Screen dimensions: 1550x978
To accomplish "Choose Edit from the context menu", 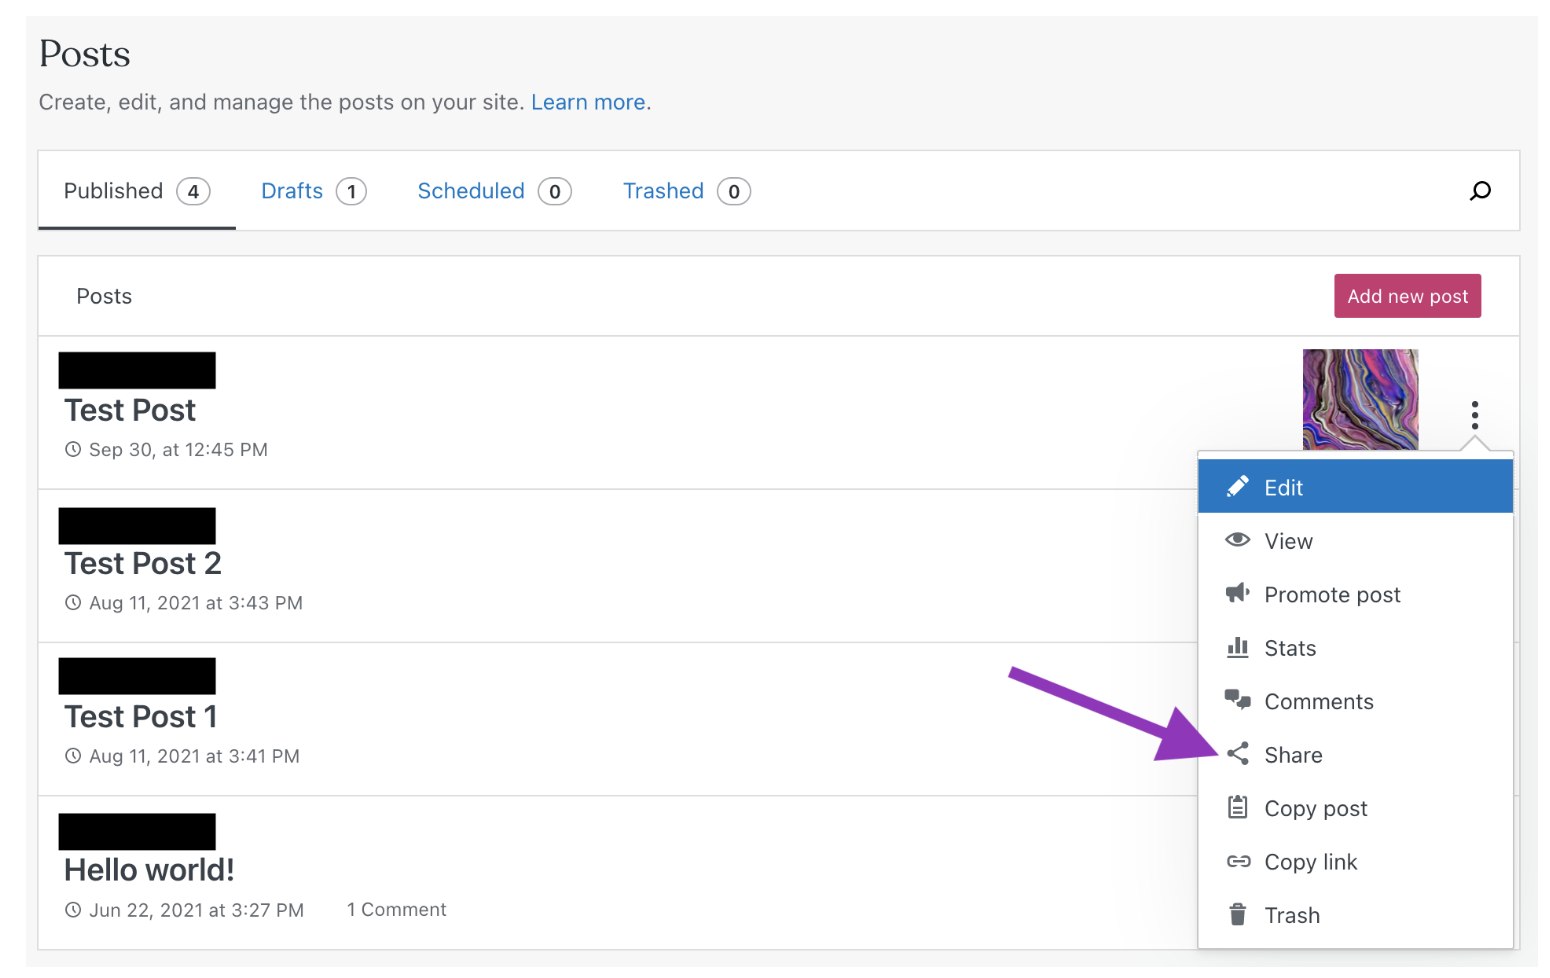I will [1284, 487].
